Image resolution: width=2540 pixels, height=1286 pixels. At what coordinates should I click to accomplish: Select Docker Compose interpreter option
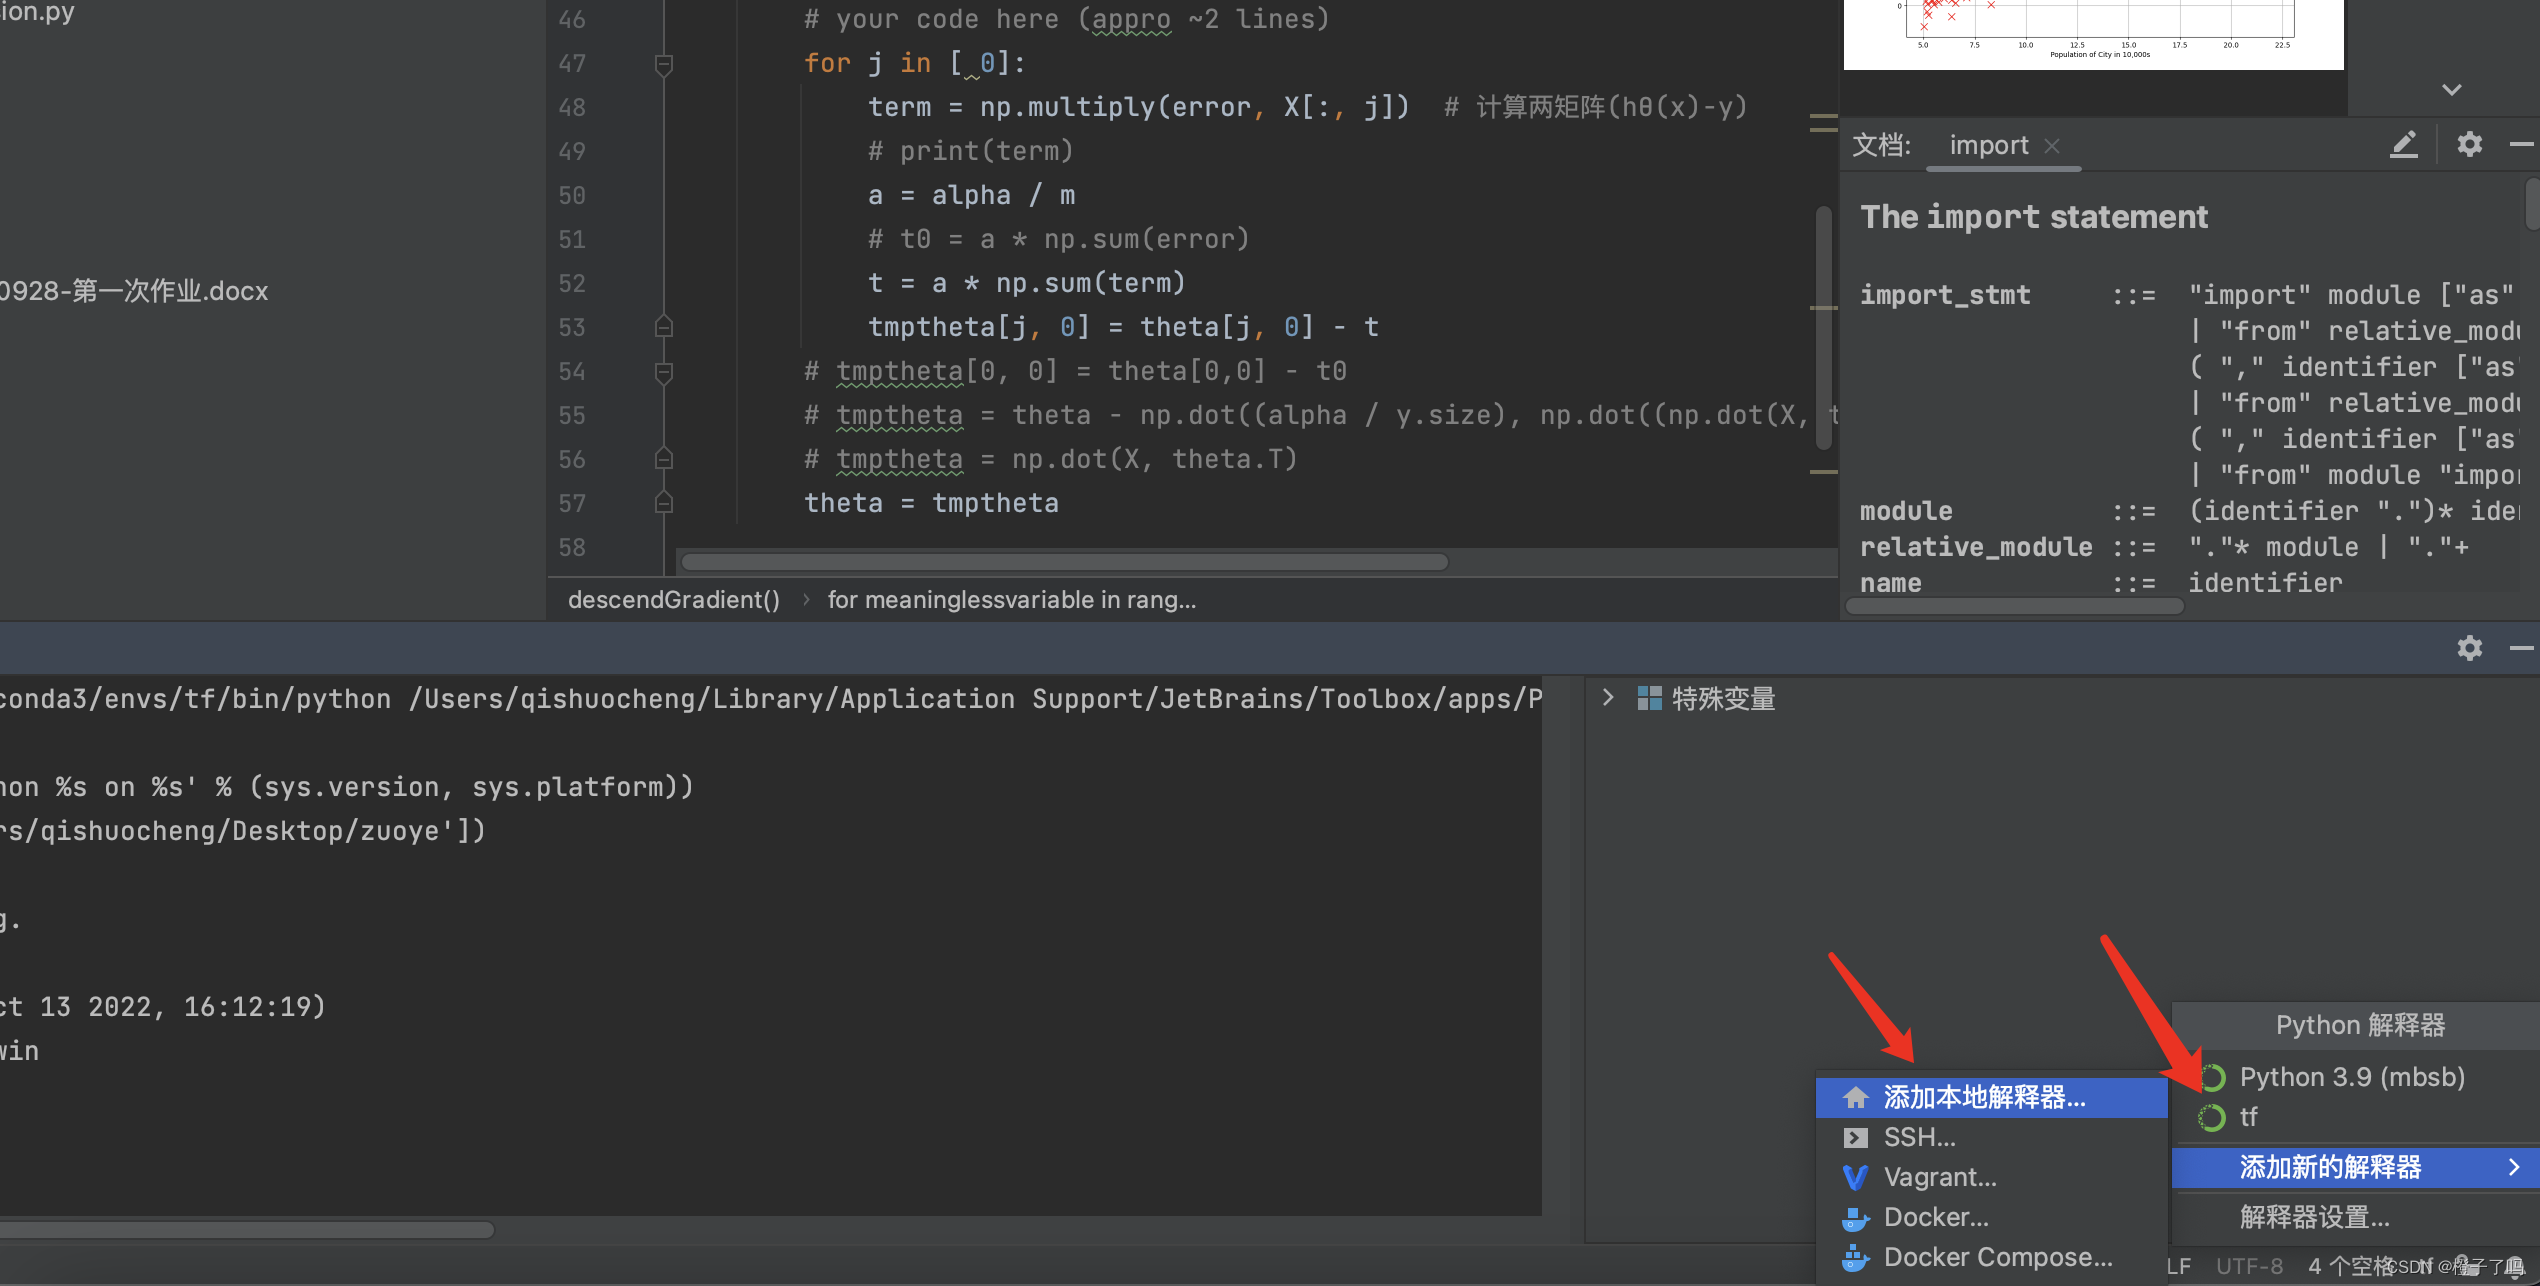tap(1996, 1258)
